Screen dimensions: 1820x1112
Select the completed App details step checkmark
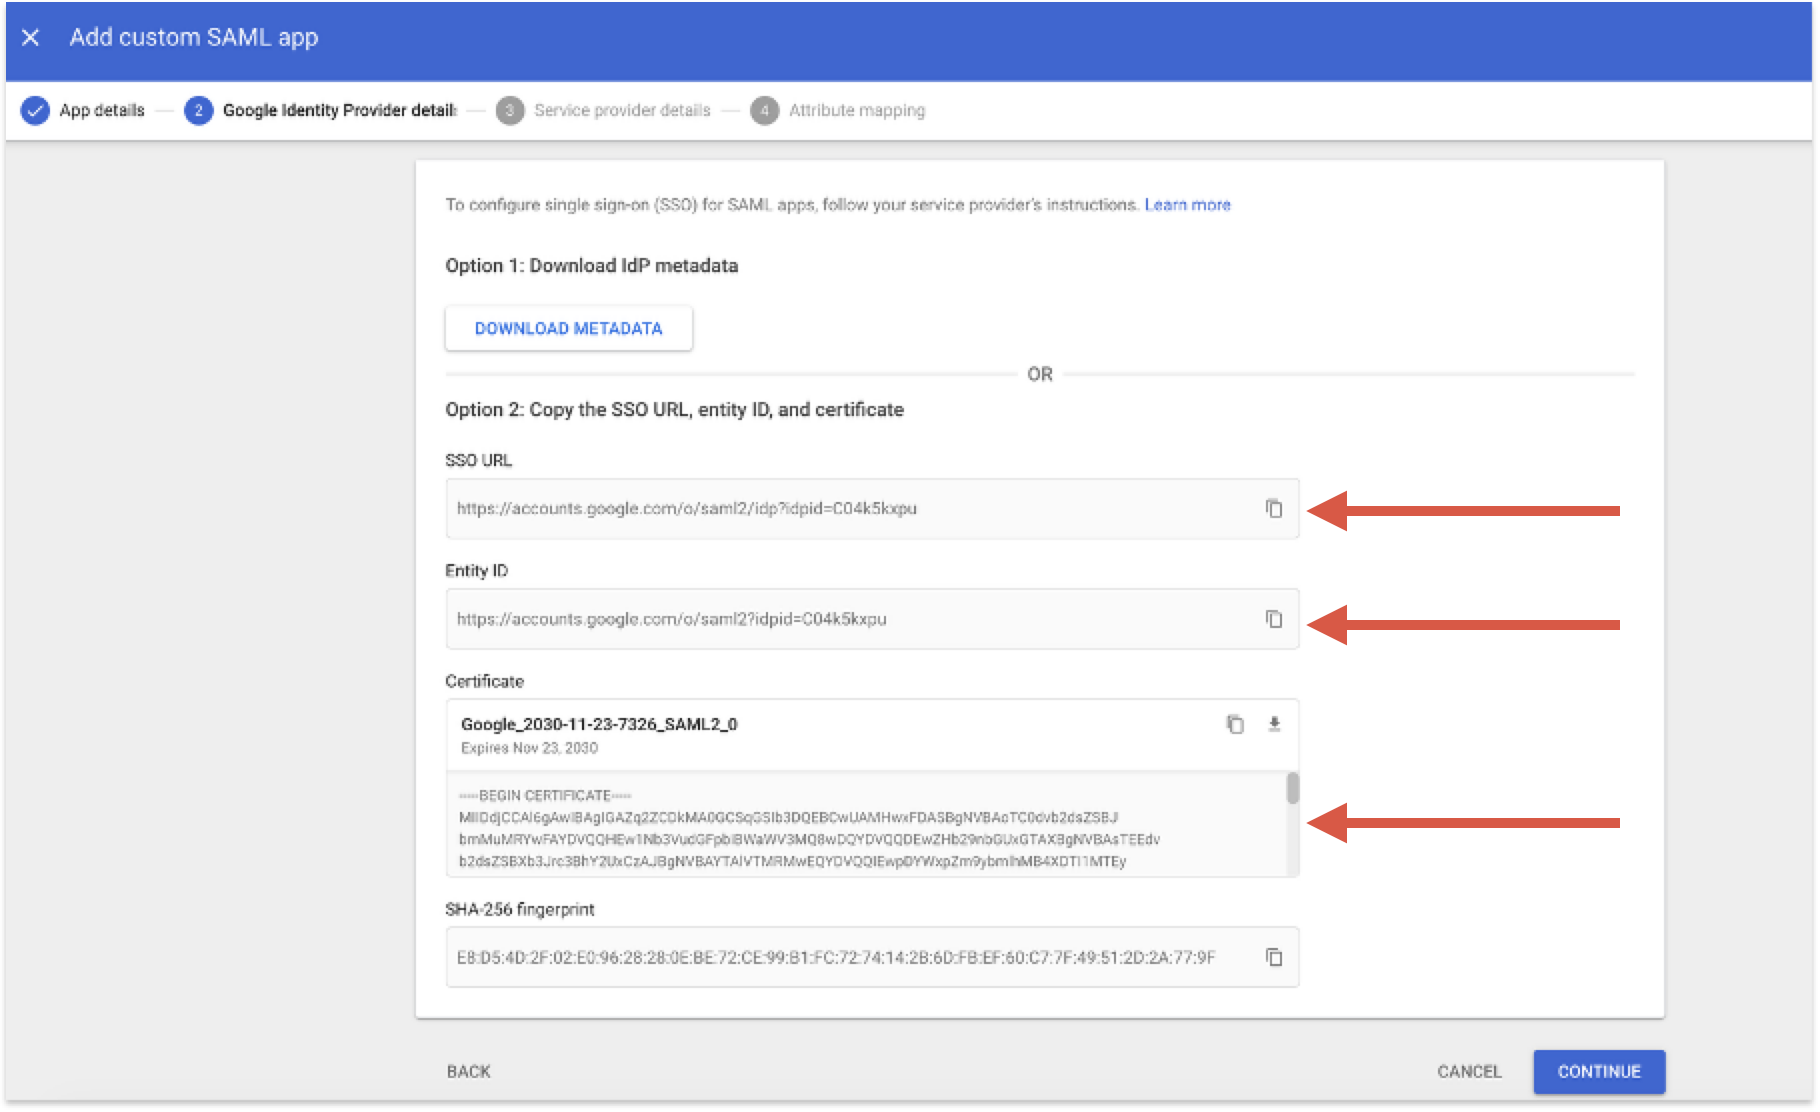point(35,110)
